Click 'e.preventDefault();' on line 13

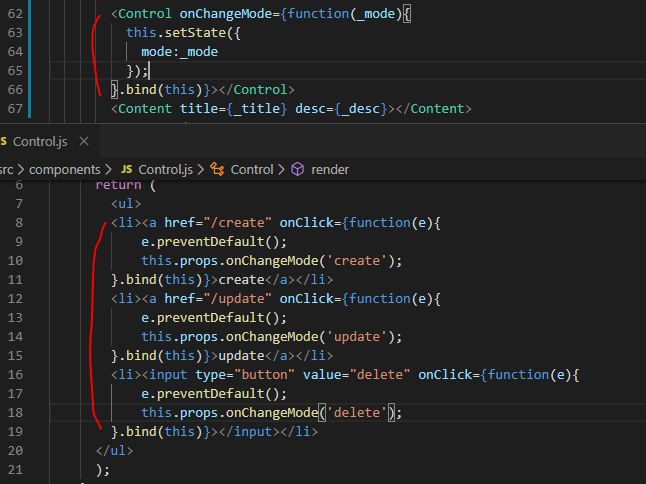point(213,318)
